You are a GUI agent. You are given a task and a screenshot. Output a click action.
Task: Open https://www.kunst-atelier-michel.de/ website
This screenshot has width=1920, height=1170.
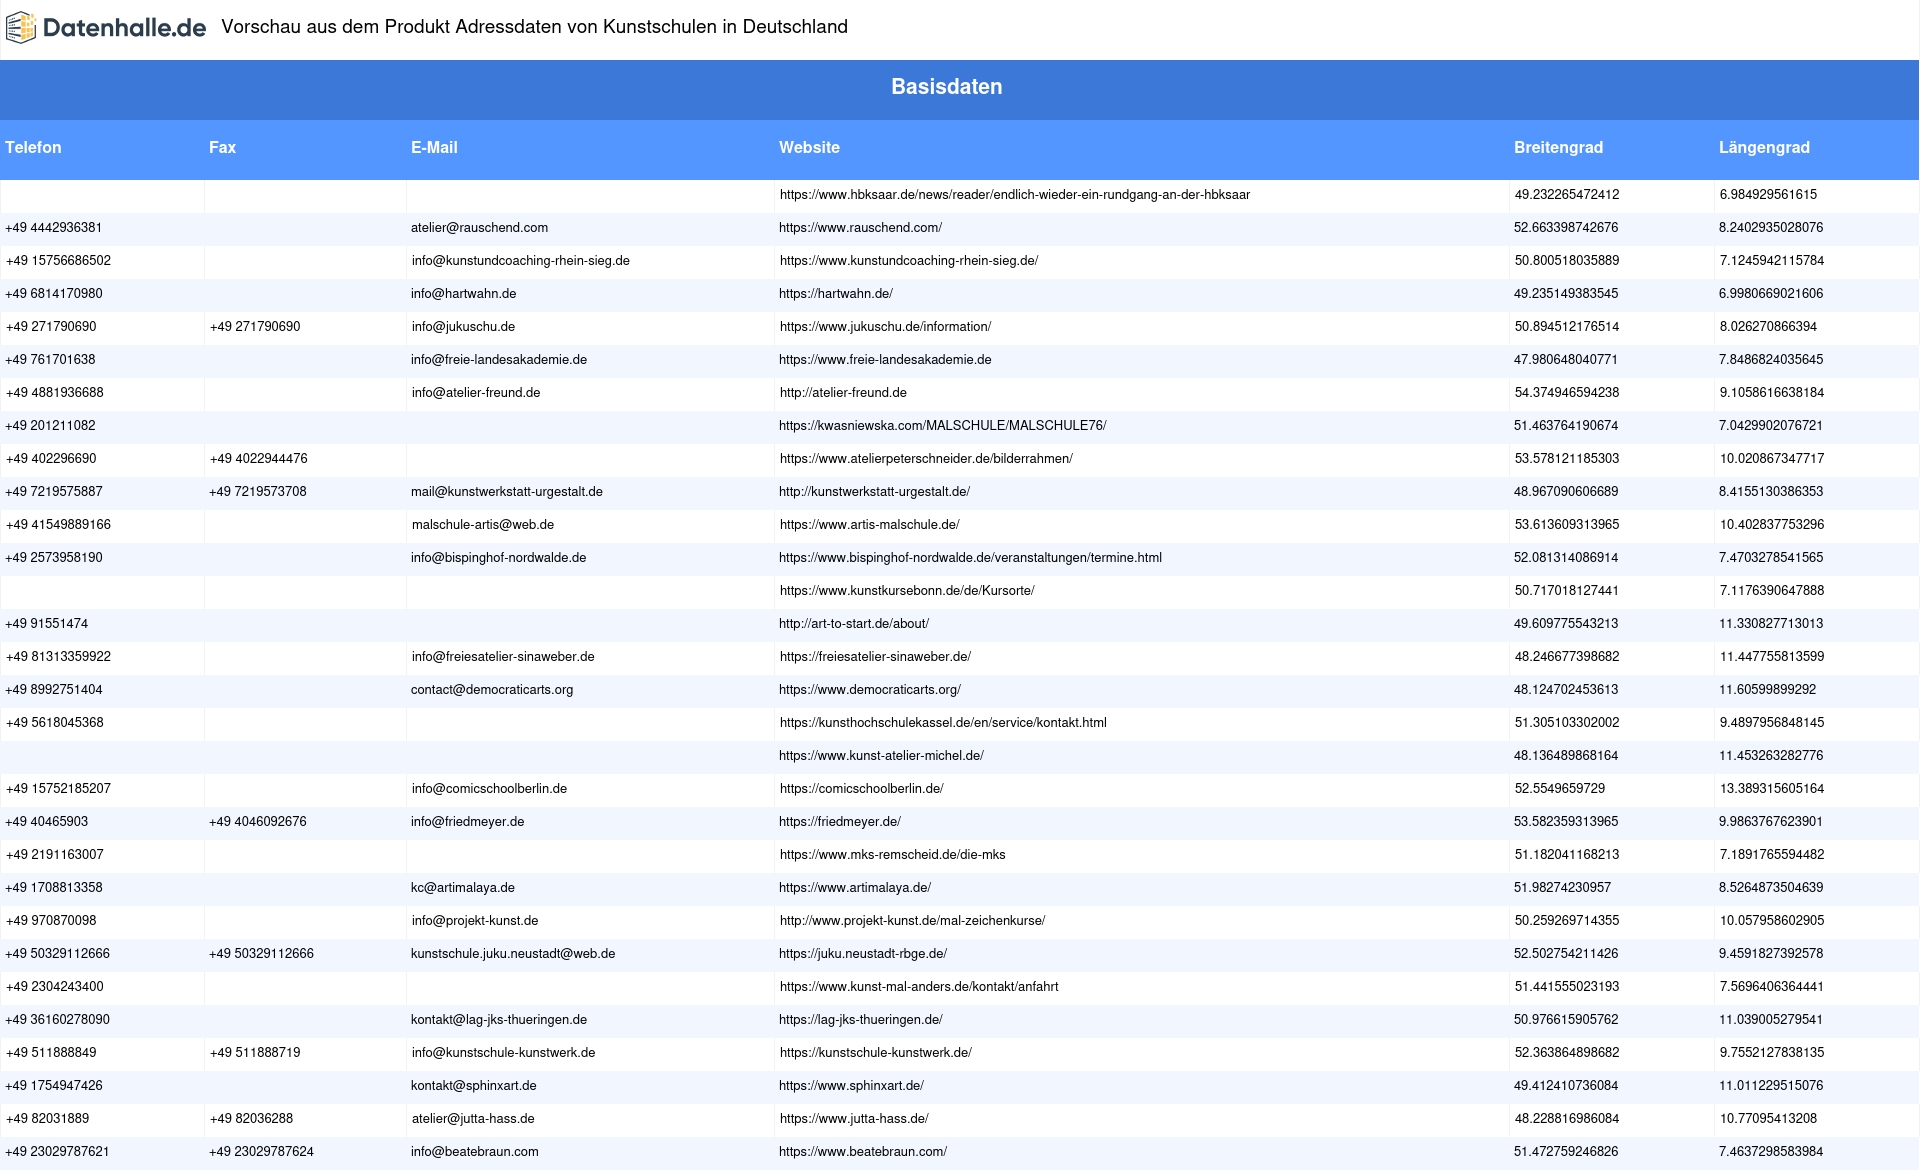click(x=881, y=756)
